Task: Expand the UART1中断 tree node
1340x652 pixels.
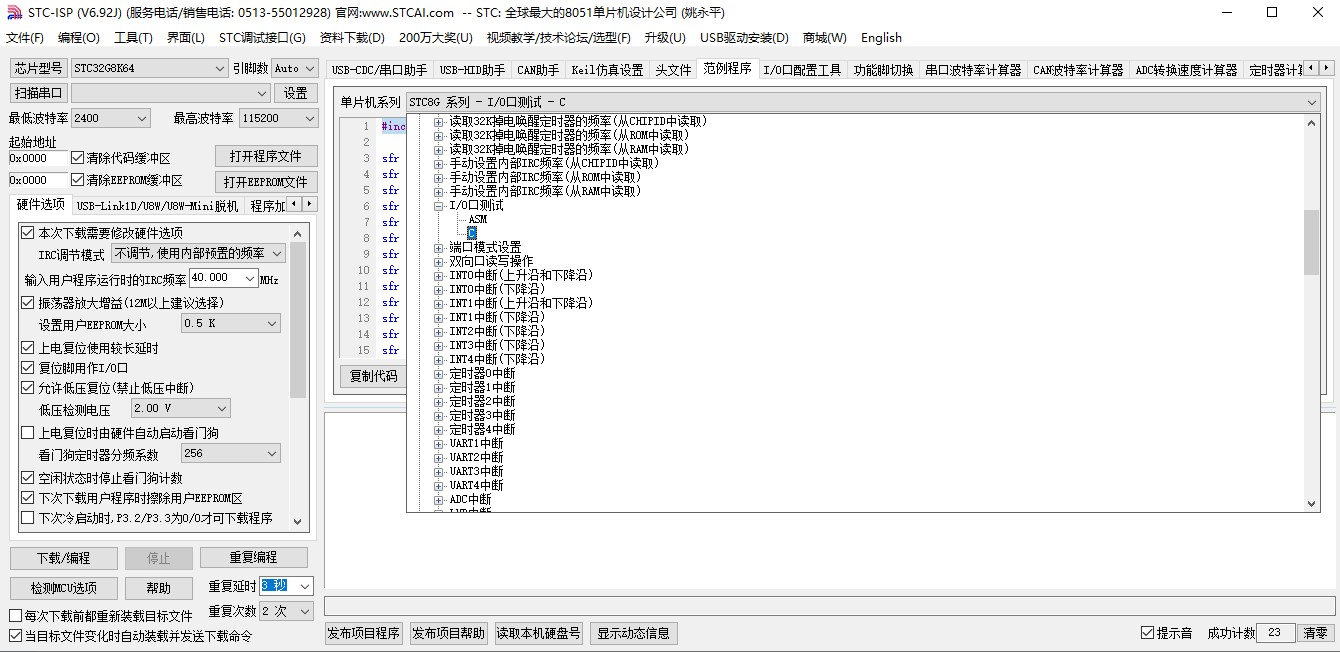Action: (438, 443)
